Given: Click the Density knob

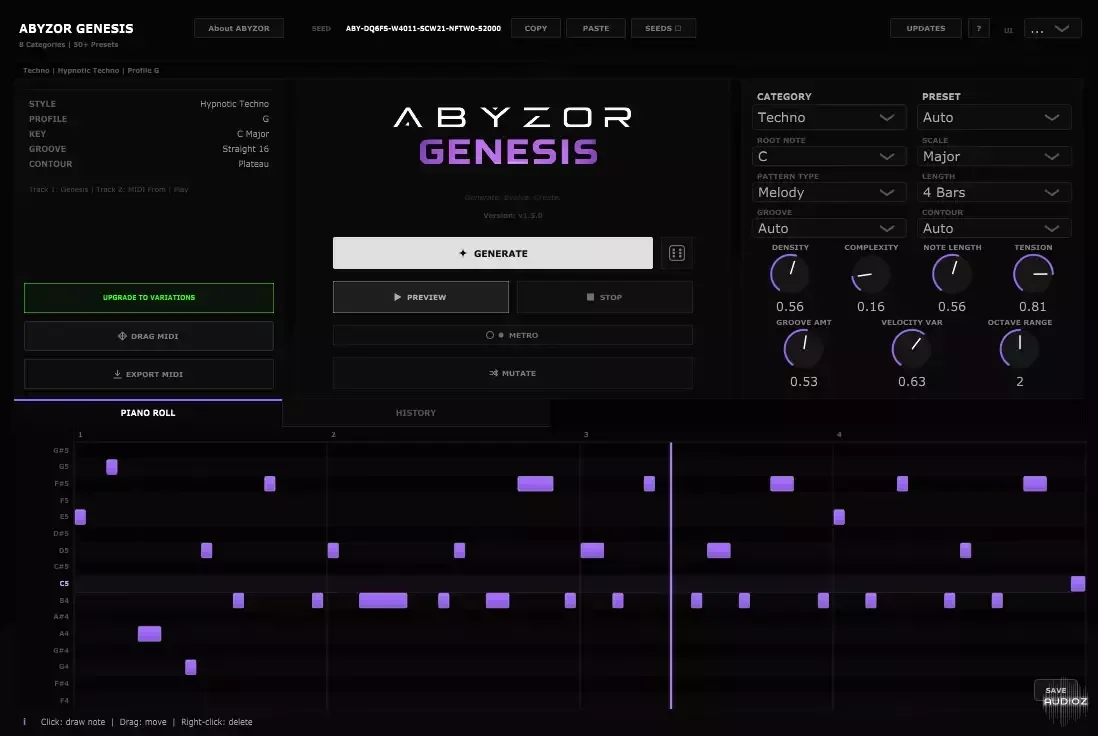Looking at the screenshot, I should 790,274.
